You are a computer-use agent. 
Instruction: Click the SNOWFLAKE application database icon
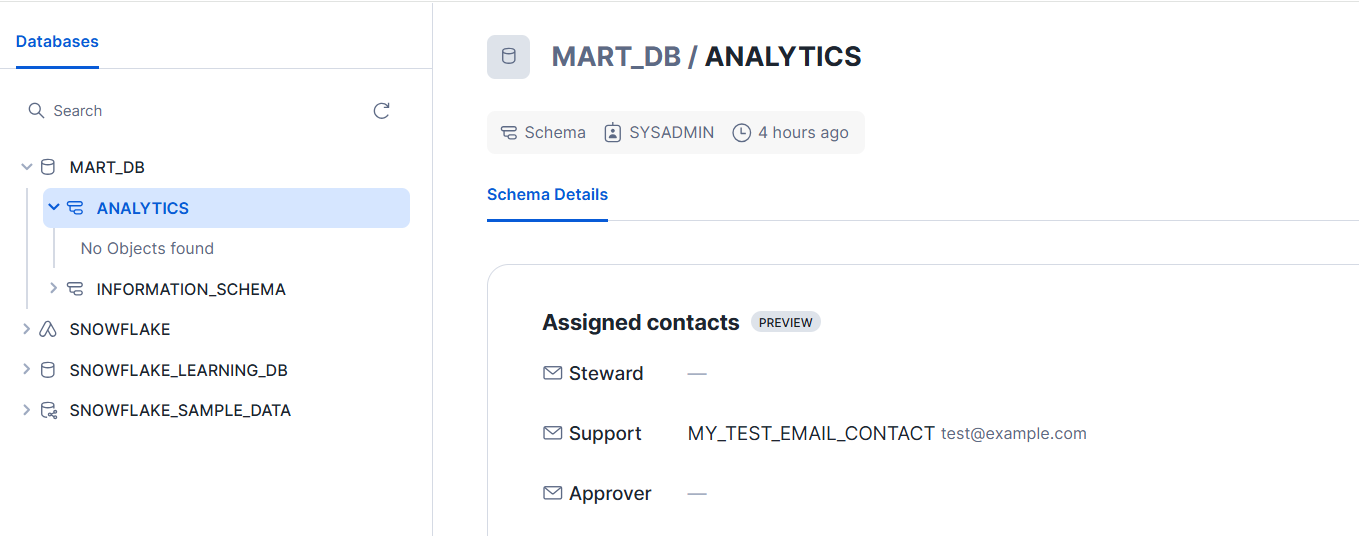(48, 329)
